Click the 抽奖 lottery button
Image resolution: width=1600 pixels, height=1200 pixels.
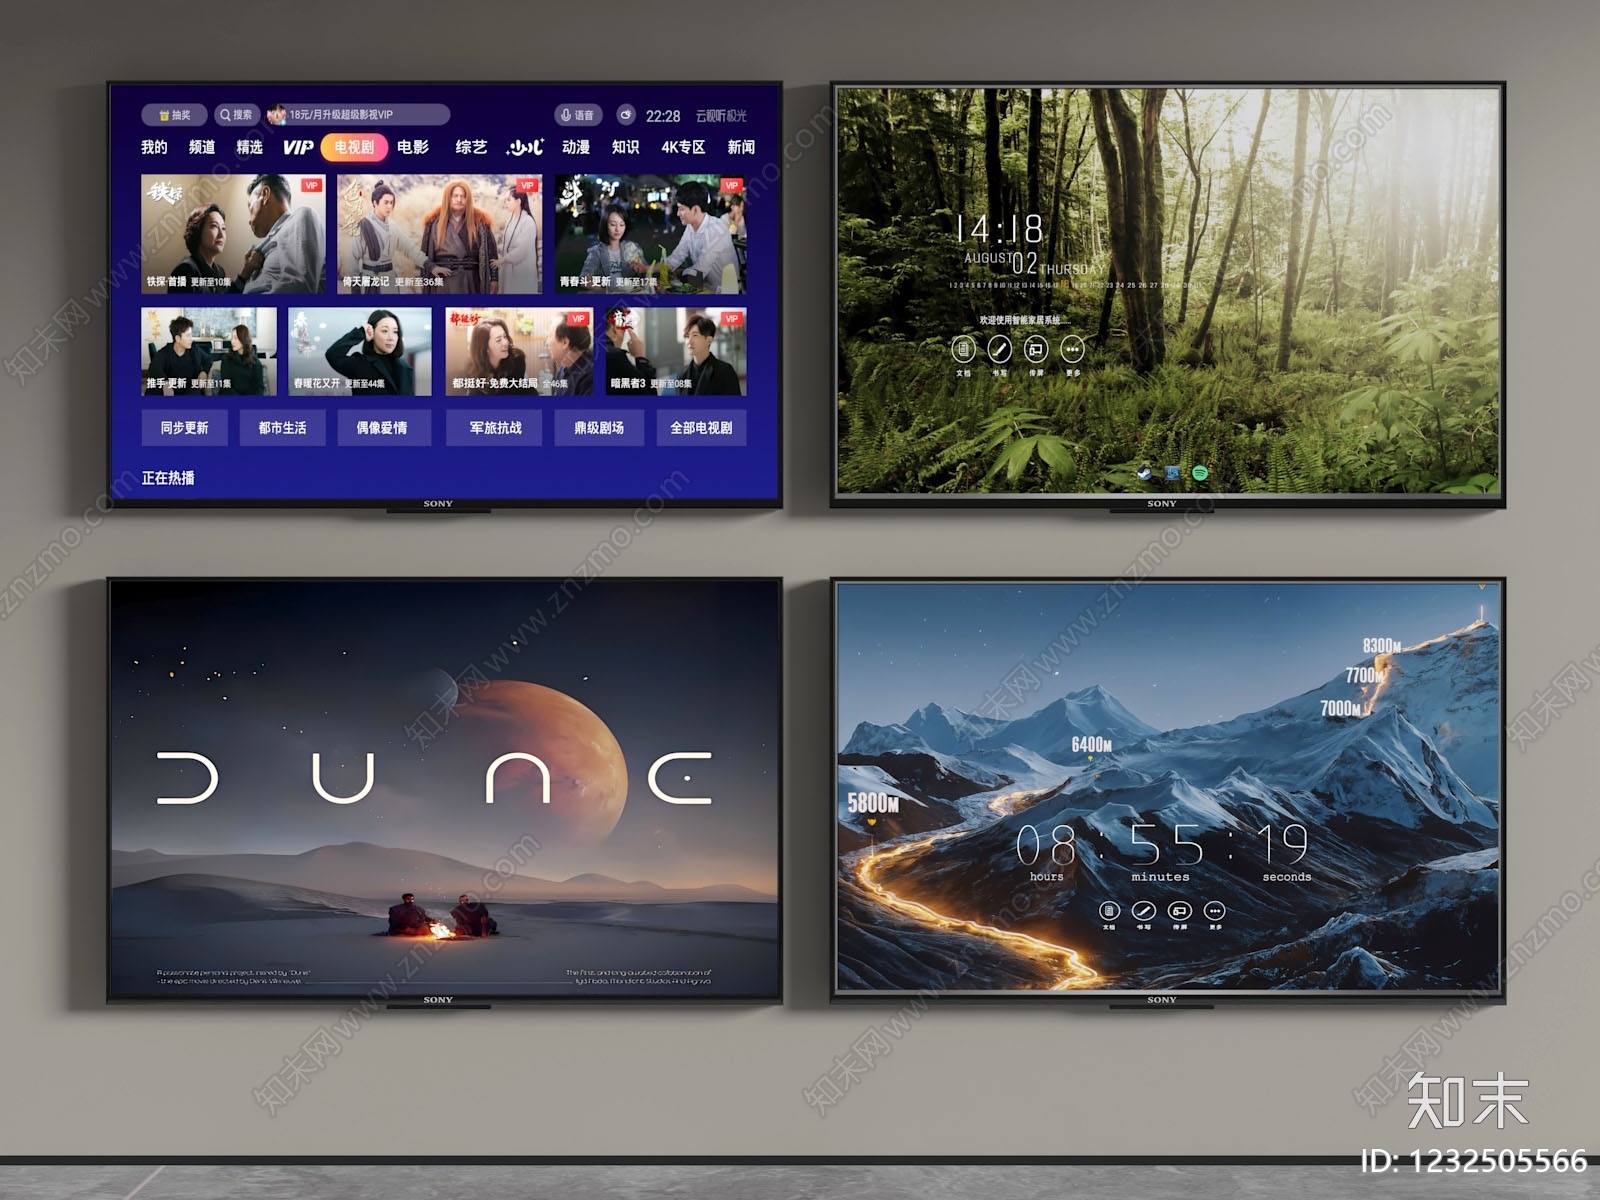coord(174,115)
